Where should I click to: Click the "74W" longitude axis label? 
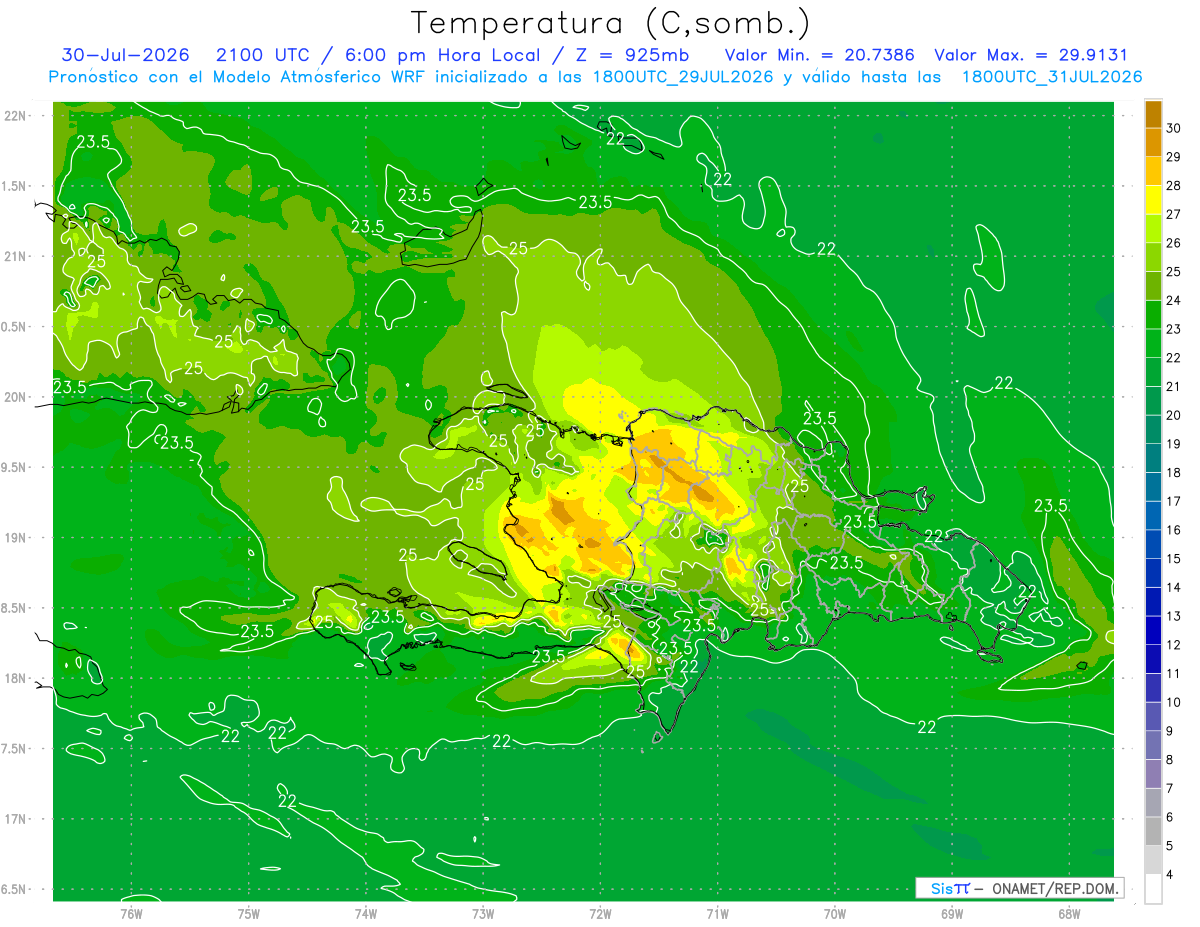point(366,913)
